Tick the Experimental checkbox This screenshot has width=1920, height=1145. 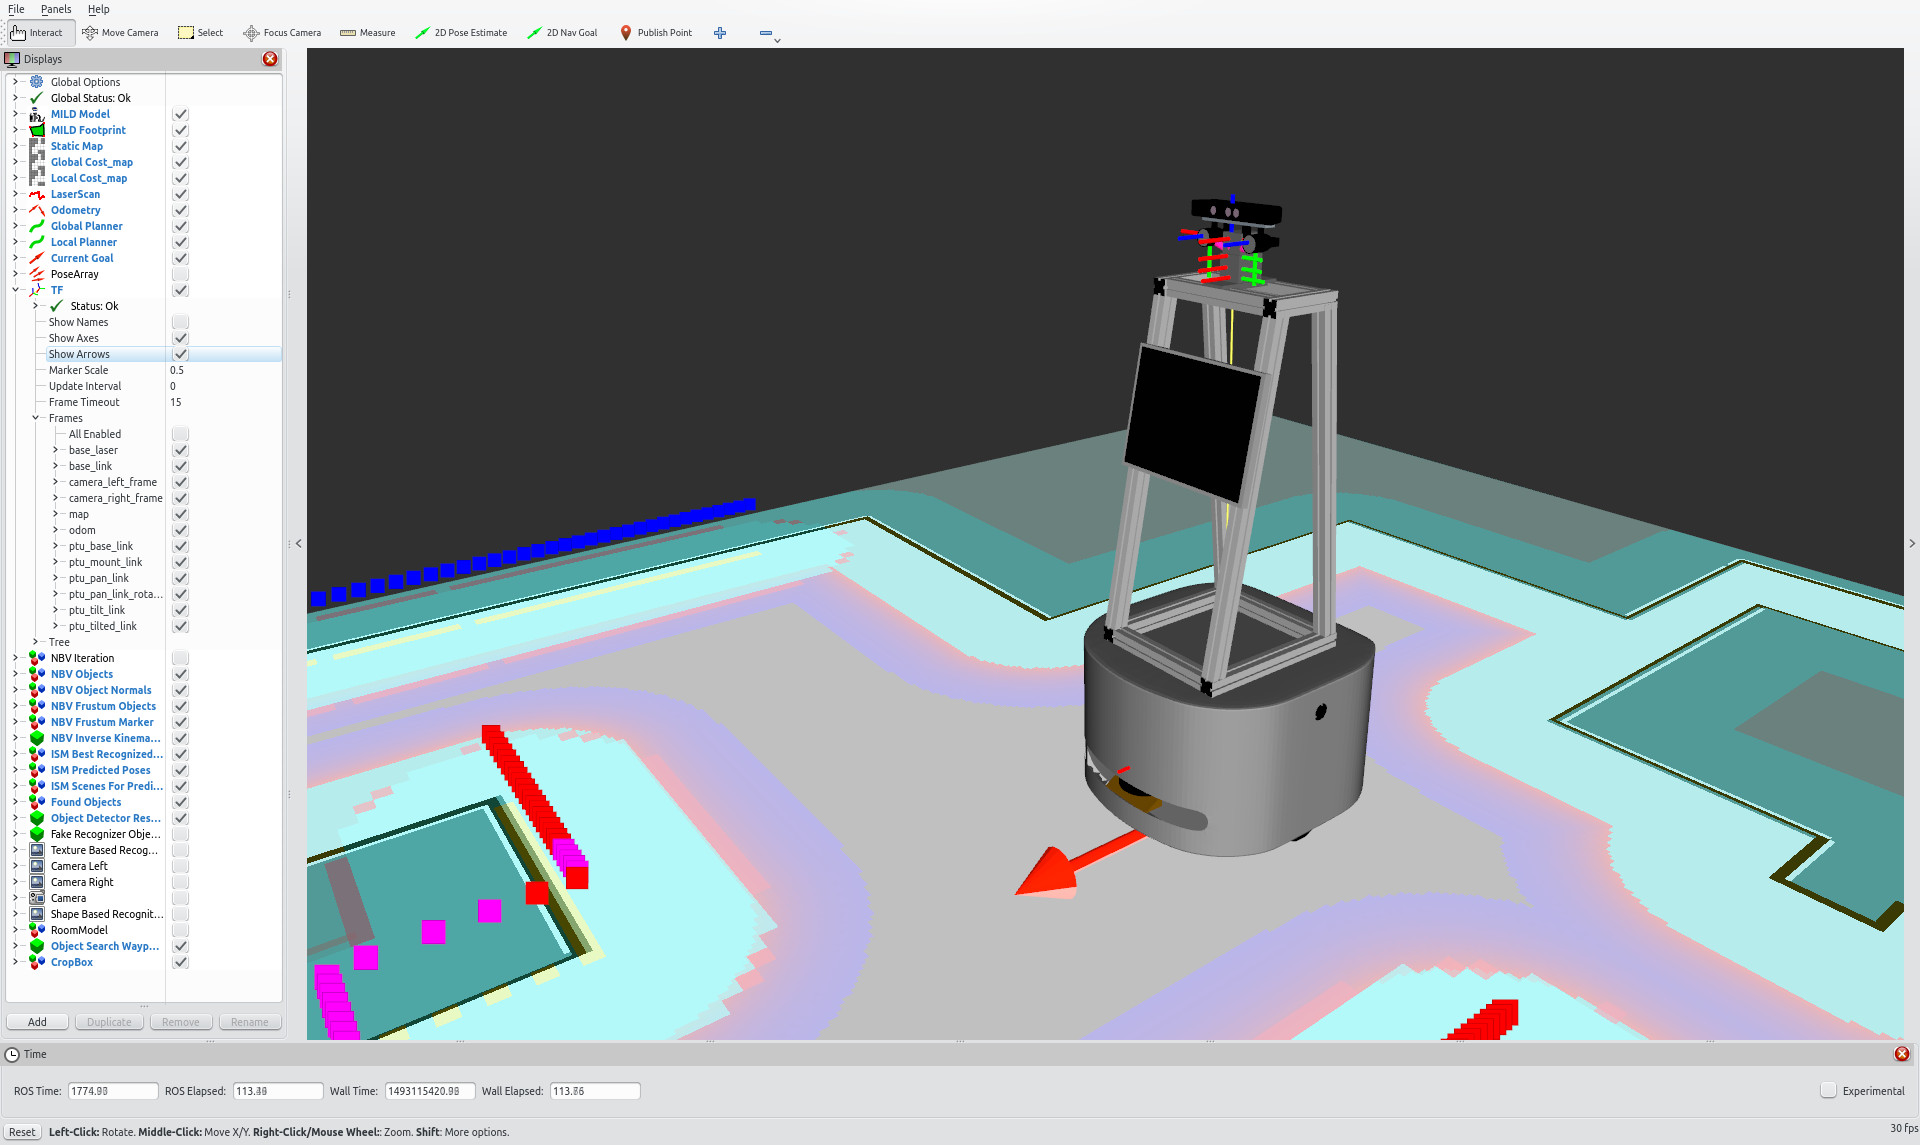tap(1828, 1091)
